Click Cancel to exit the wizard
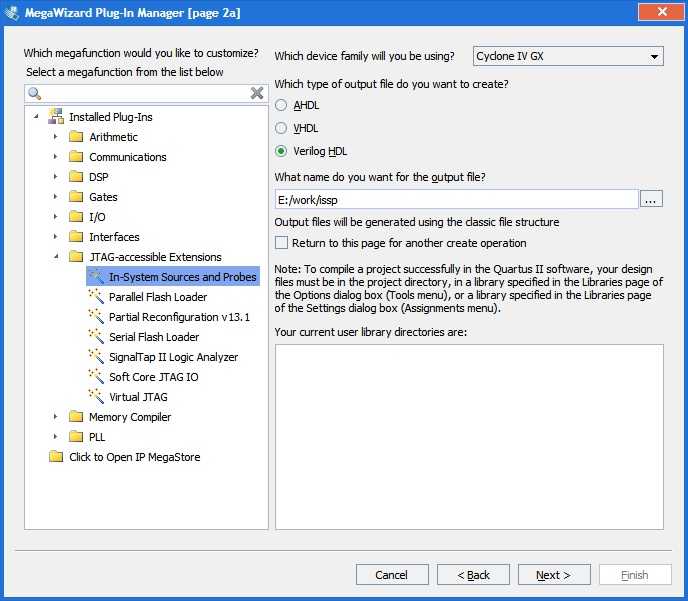Viewport: 688px width, 601px height. click(x=392, y=574)
